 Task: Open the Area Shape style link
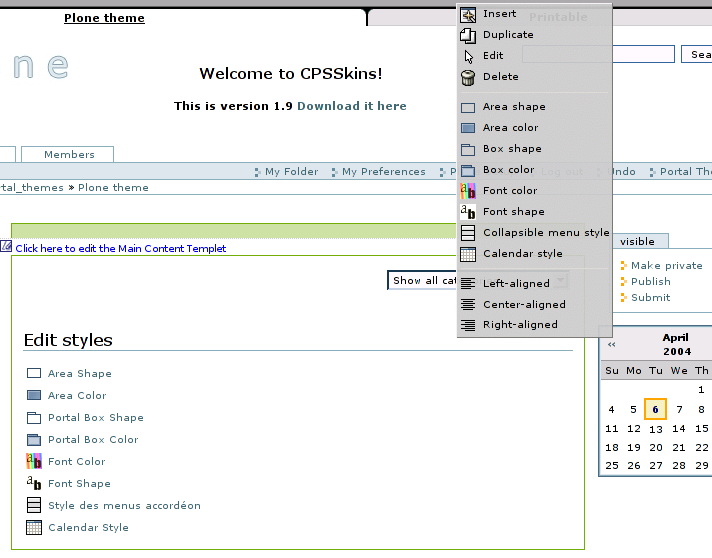pyautogui.click(x=79, y=374)
